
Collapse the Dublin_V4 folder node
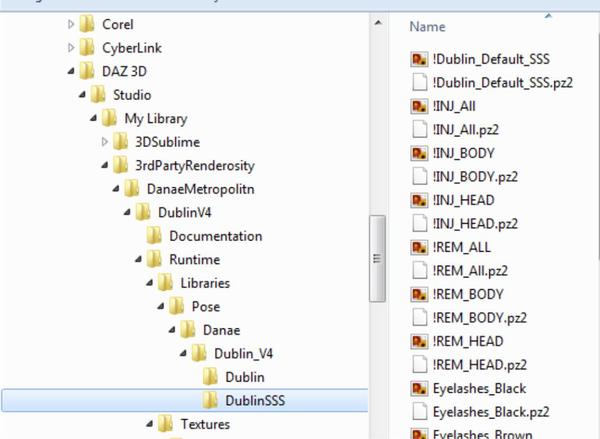(x=183, y=353)
